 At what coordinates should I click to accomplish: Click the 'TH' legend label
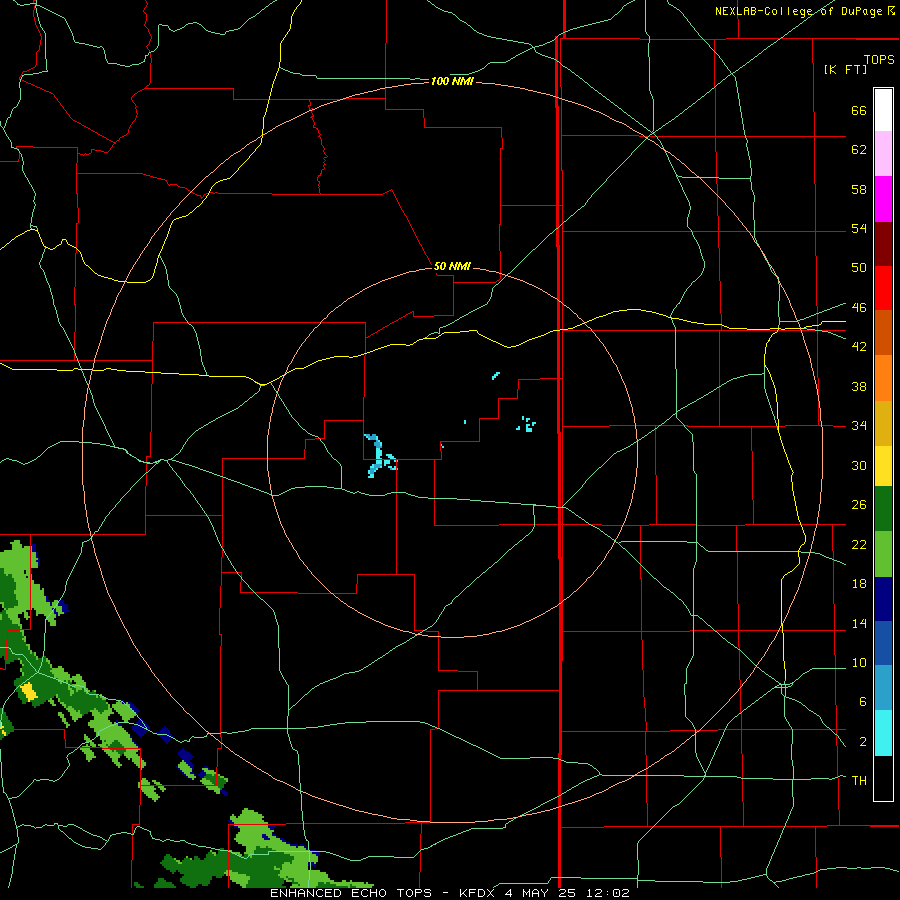click(859, 781)
